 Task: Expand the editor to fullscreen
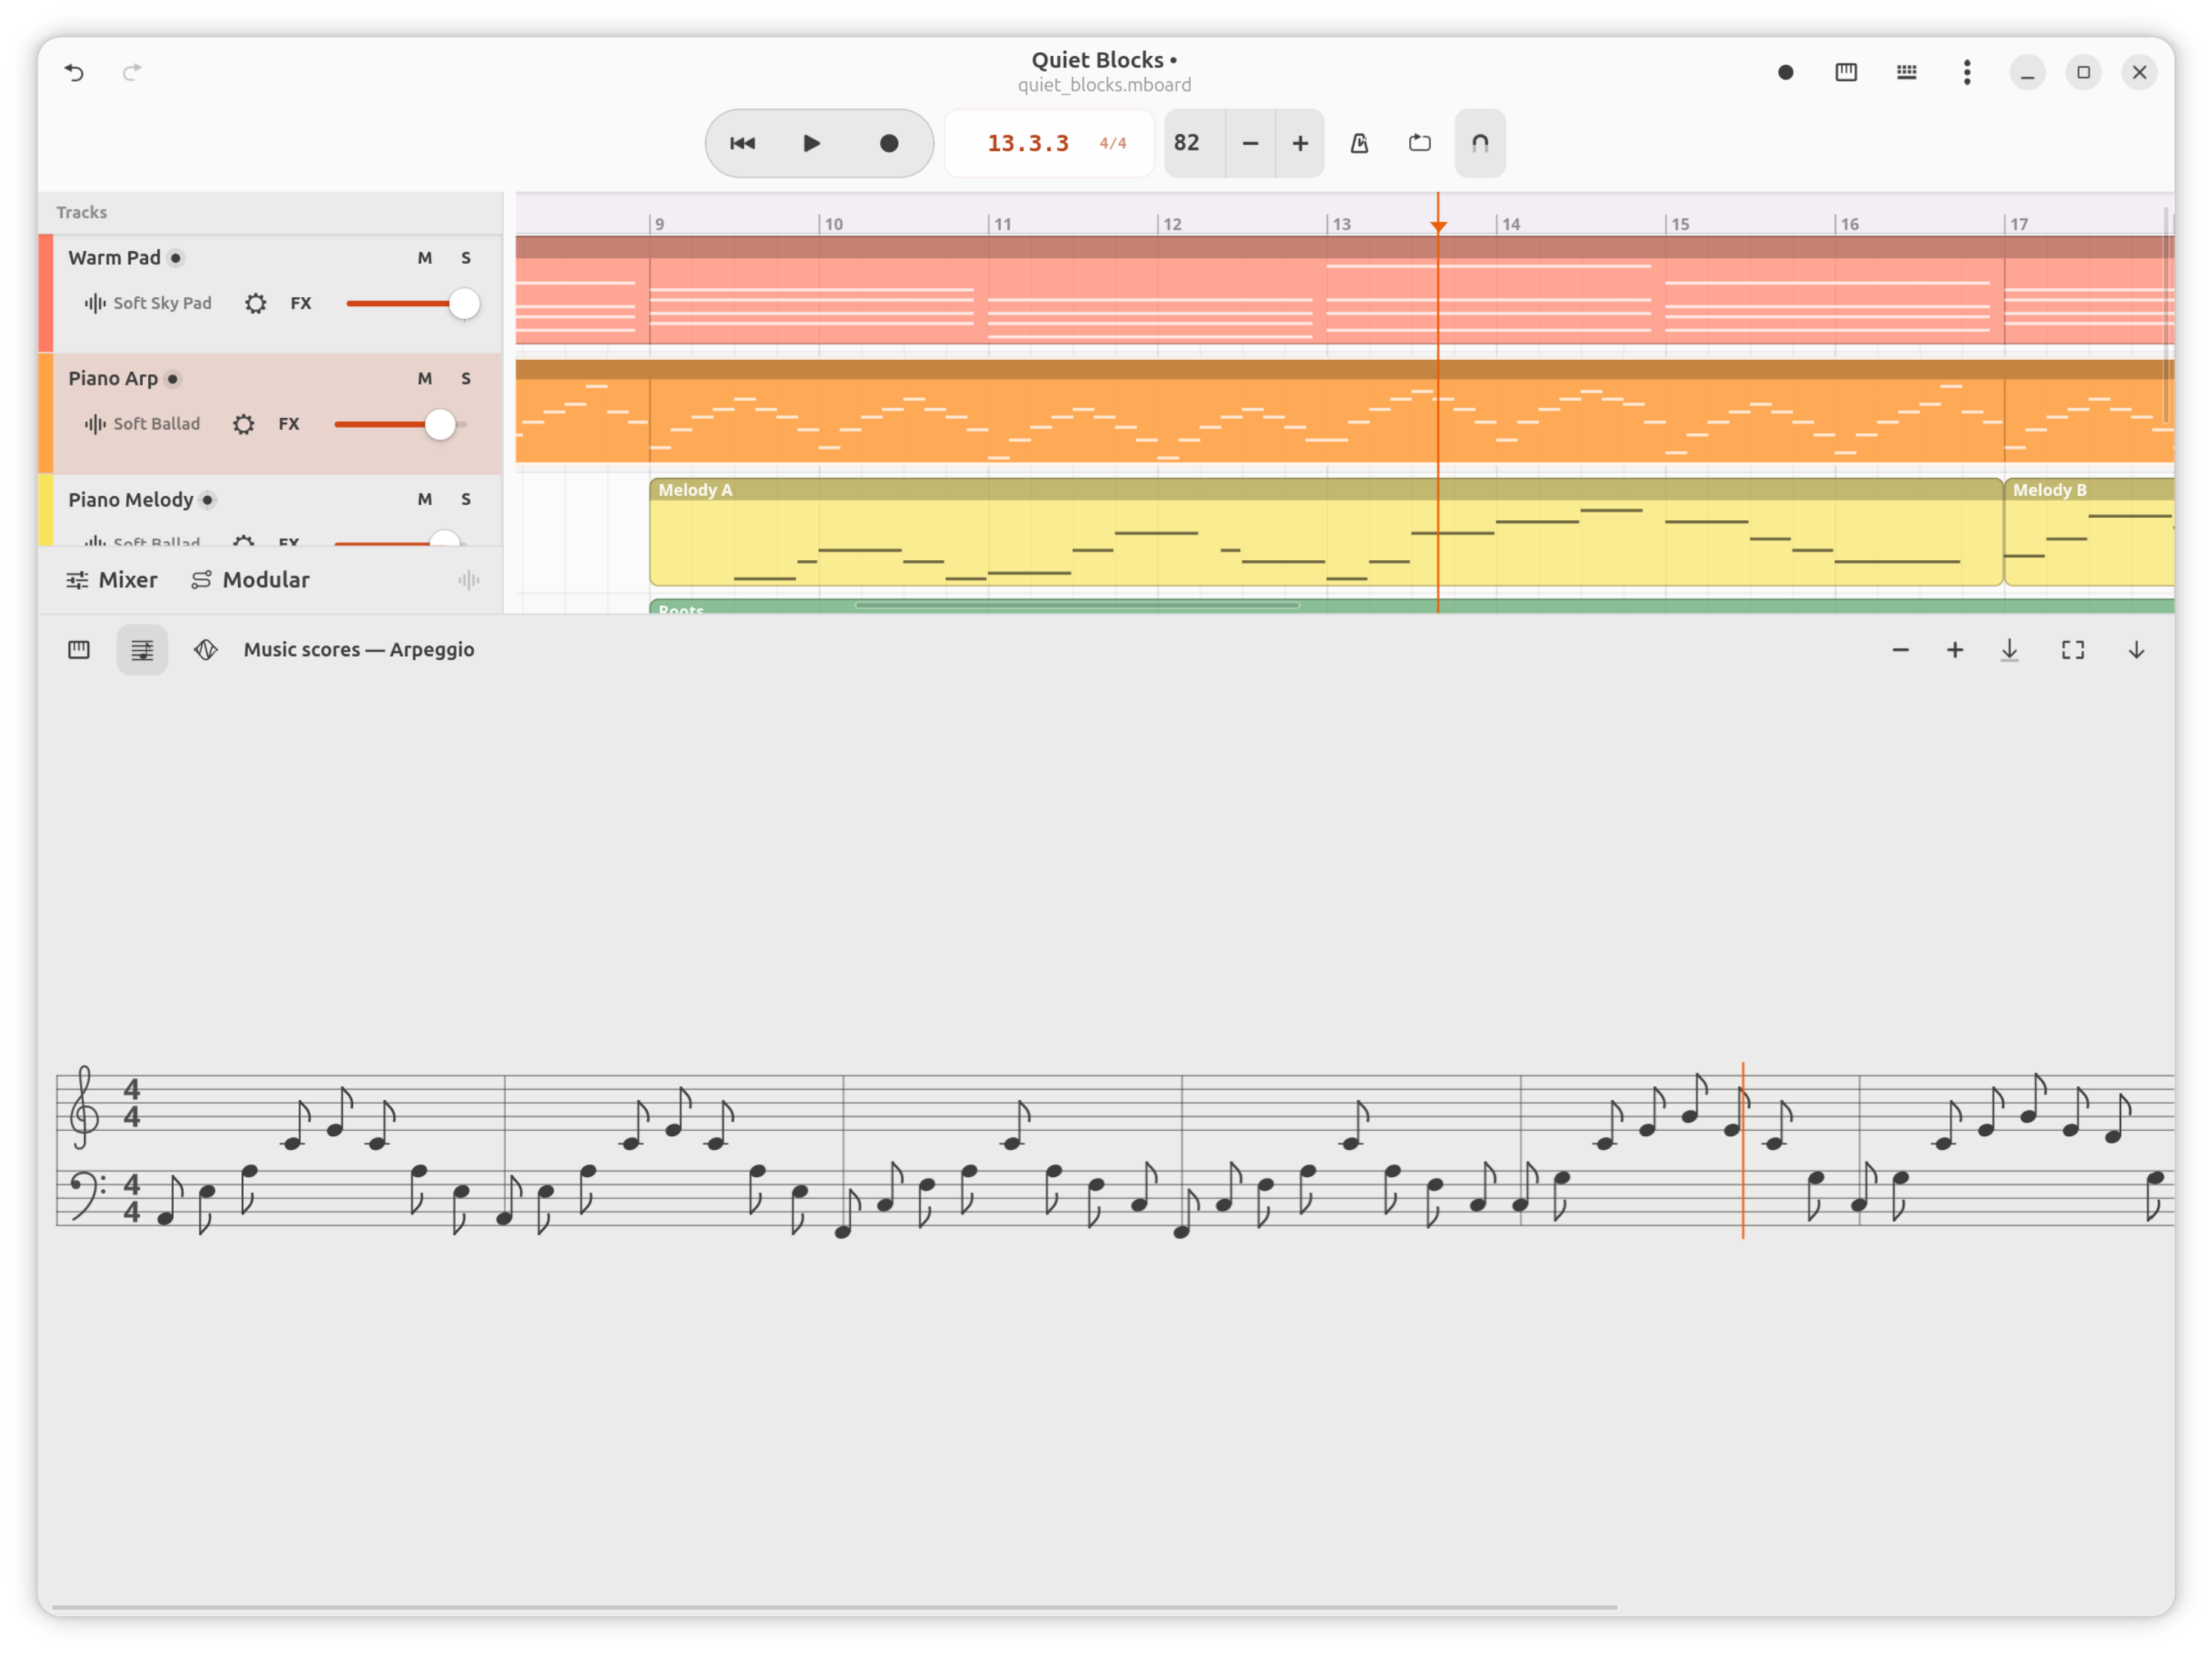(x=2073, y=650)
